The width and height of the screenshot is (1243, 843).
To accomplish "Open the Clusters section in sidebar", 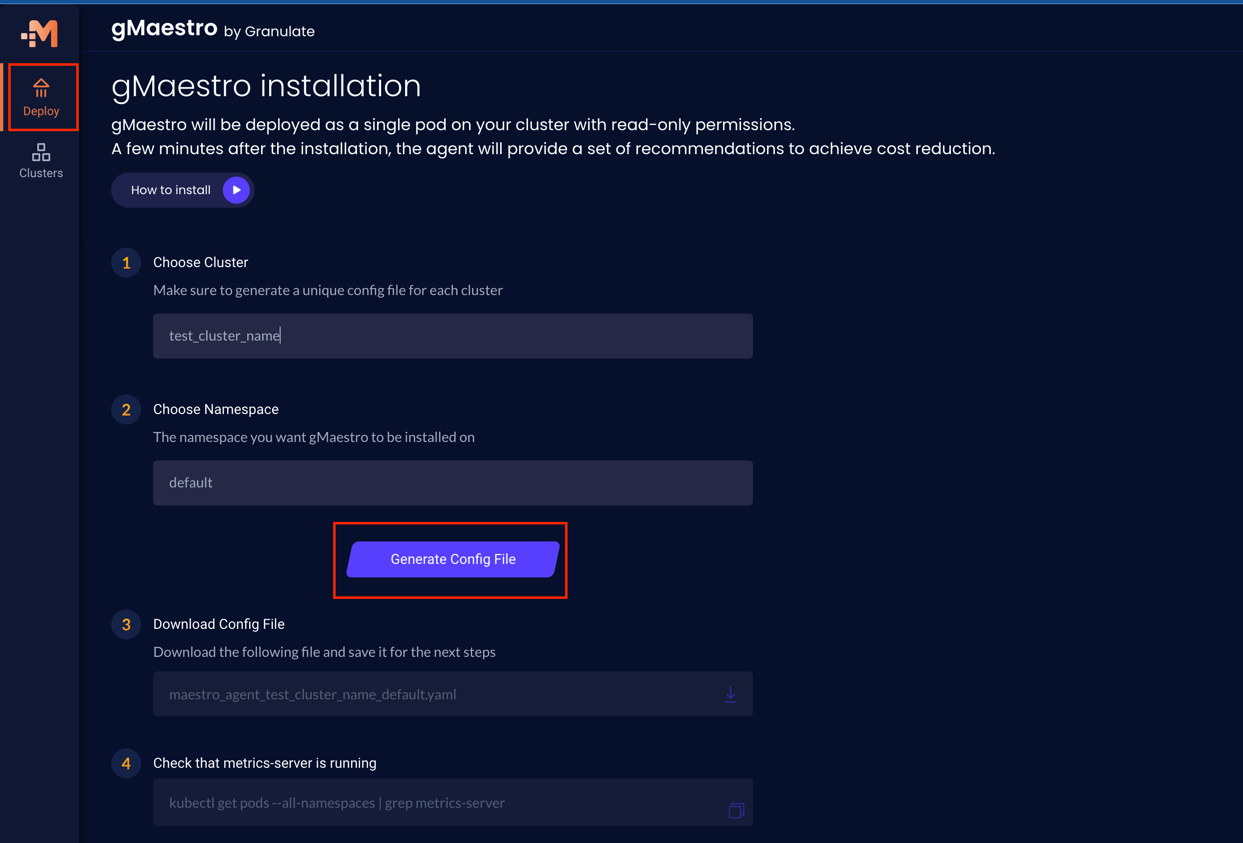I will pos(41,160).
